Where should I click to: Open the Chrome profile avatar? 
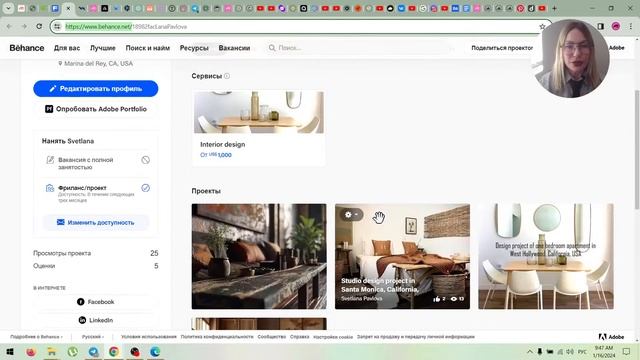(616, 27)
